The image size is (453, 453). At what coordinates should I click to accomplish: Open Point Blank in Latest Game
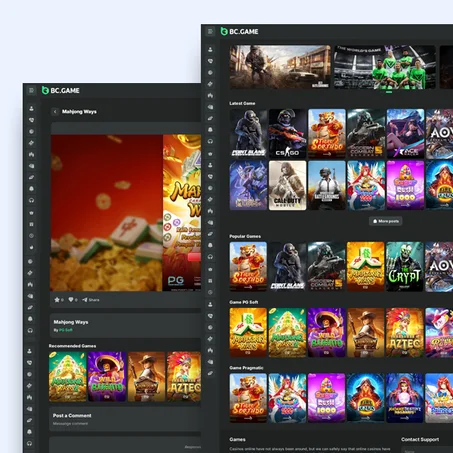[248, 133]
